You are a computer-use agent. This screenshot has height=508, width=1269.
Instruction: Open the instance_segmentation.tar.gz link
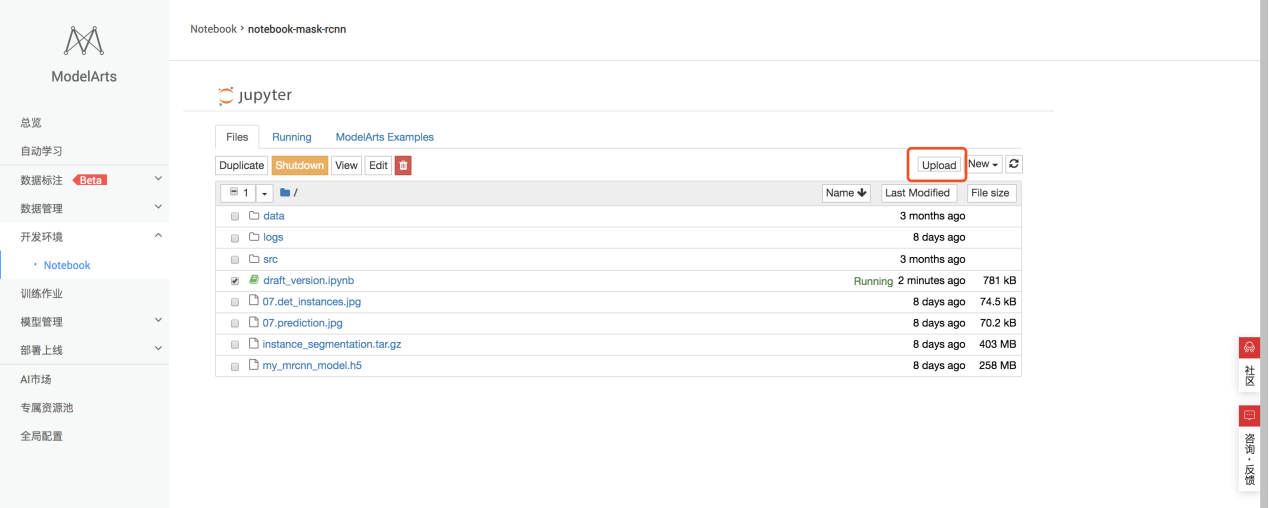coord(332,345)
